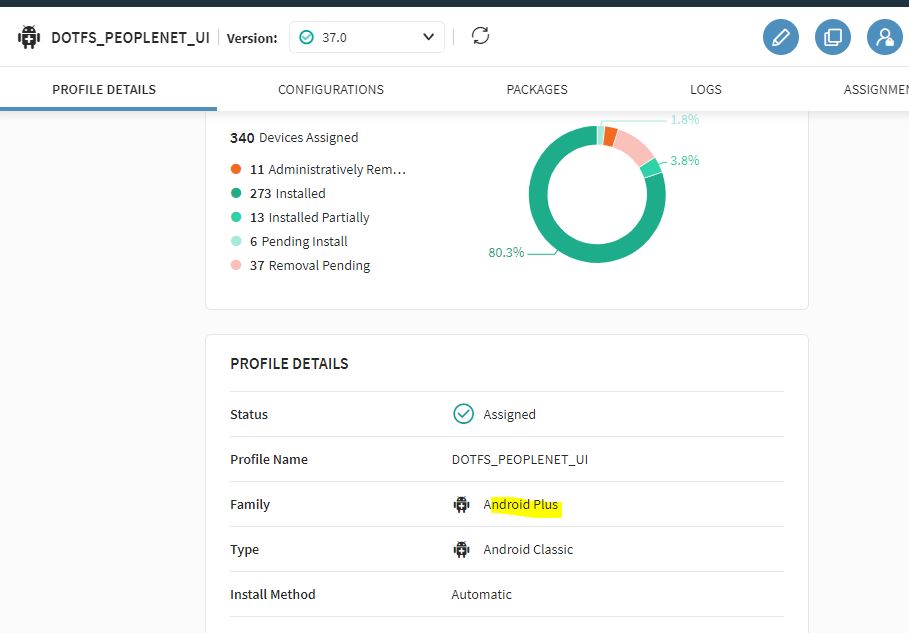Open the Packages tab
Image resolution: width=909 pixels, height=633 pixels.
click(x=537, y=90)
